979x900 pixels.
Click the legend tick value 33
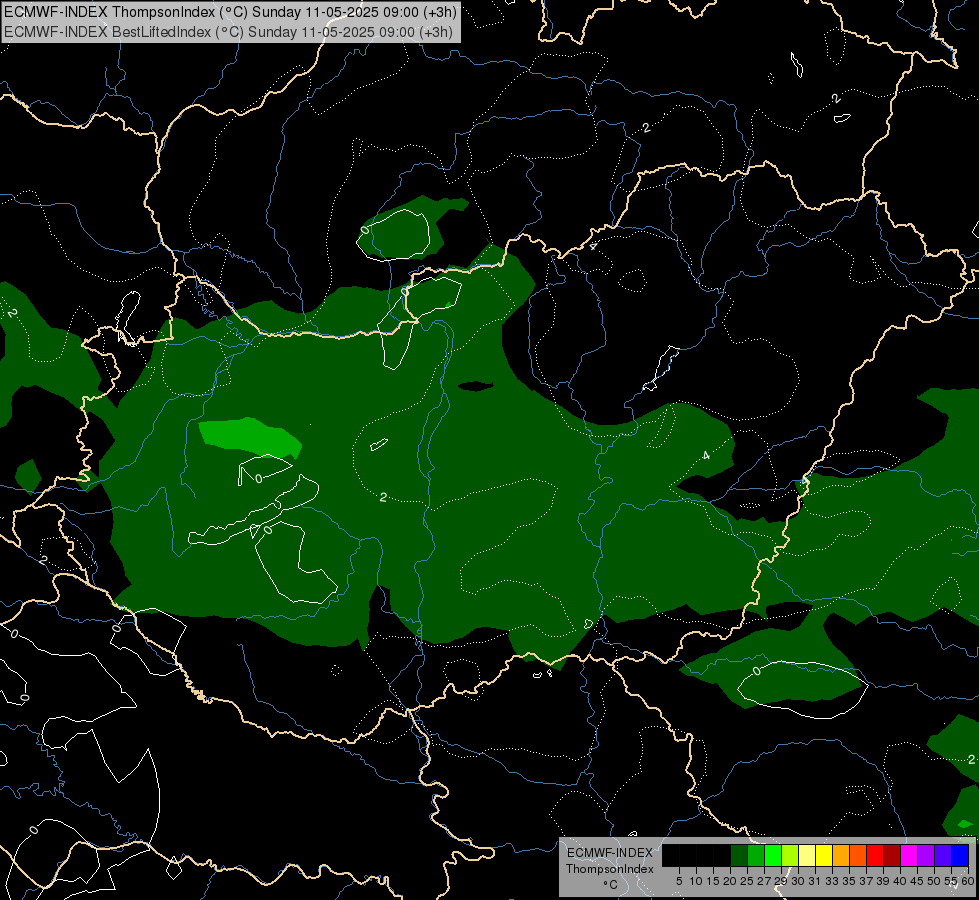click(832, 881)
